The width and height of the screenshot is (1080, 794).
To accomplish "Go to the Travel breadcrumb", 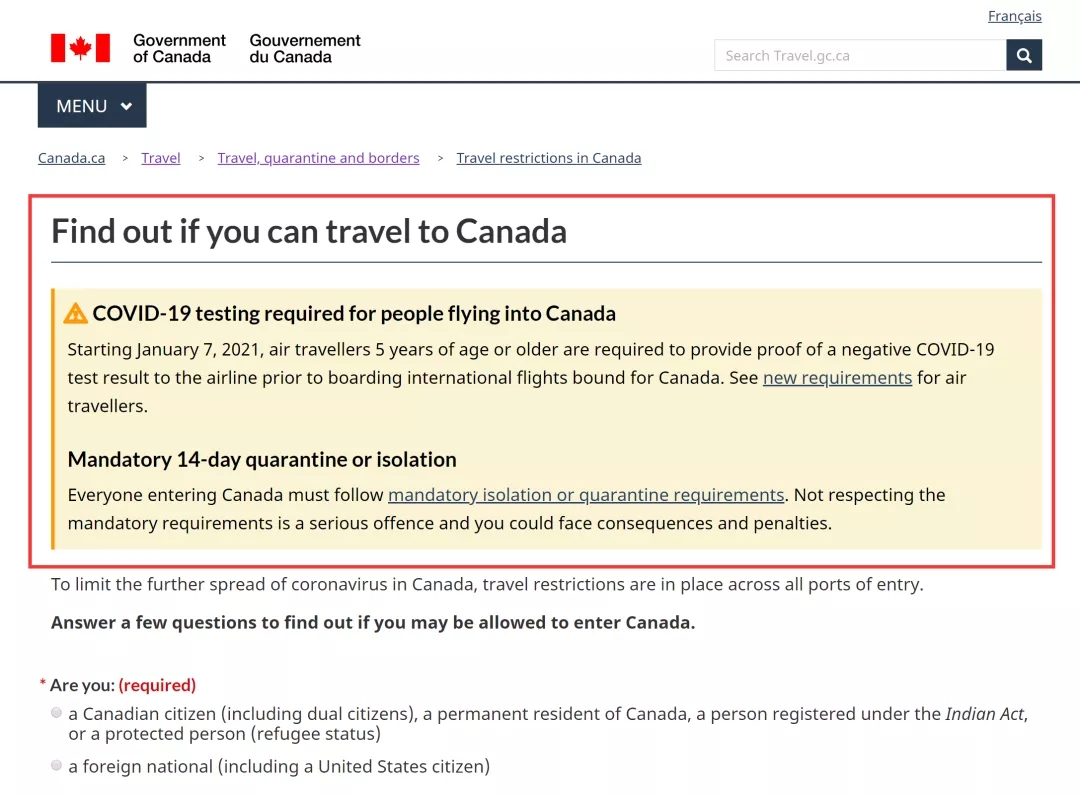I will [x=161, y=158].
